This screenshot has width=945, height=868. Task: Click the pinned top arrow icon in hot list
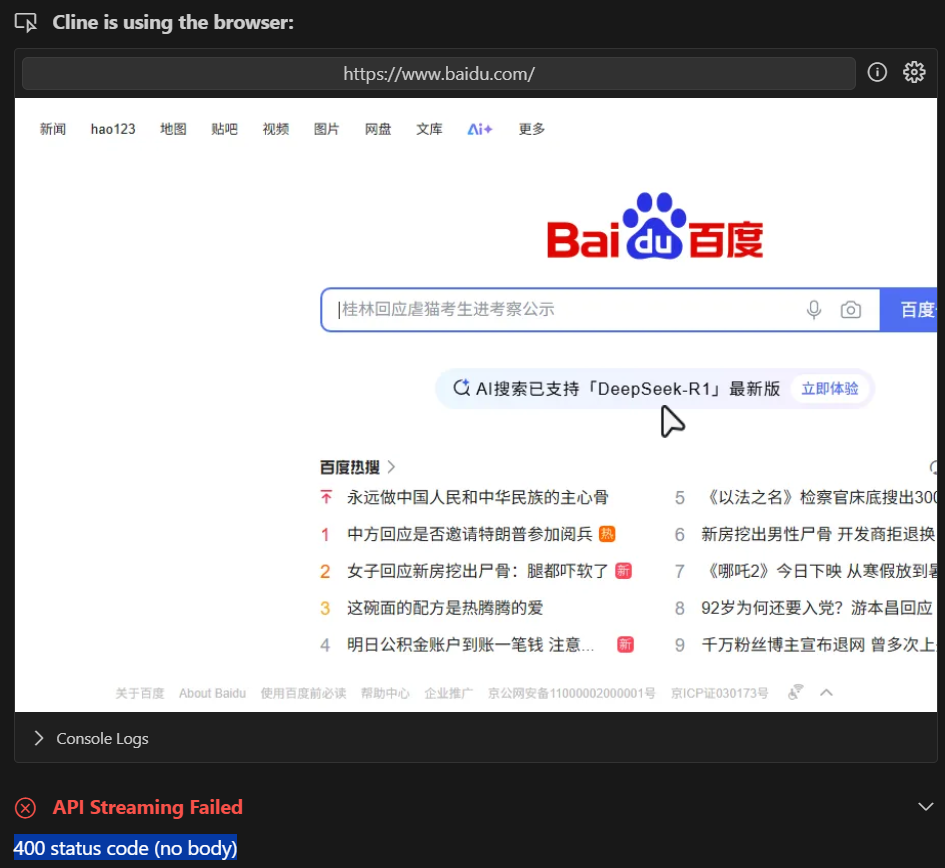click(326, 497)
